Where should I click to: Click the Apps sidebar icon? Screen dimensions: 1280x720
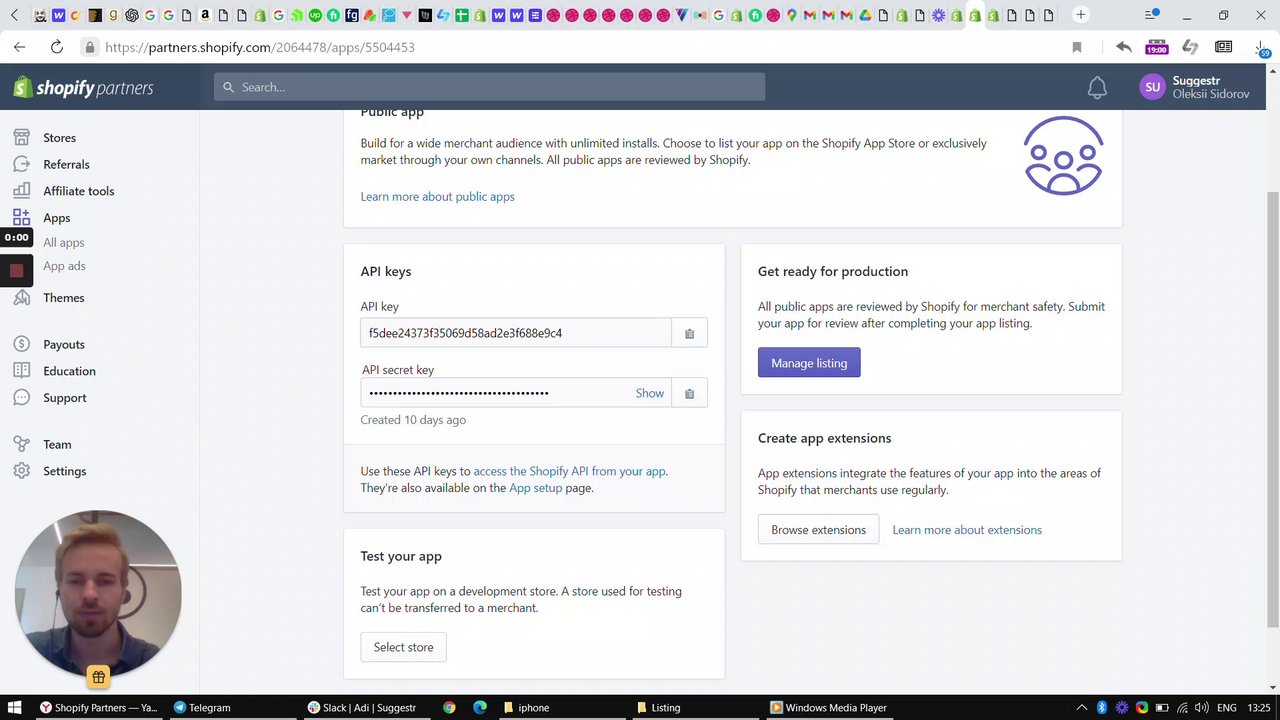tap(22, 217)
